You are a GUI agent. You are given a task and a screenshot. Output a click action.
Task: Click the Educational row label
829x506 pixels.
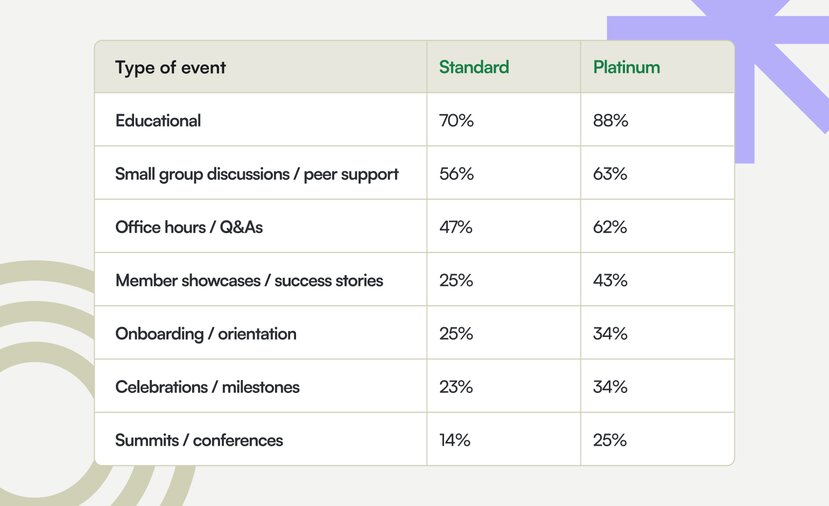(x=158, y=121)
